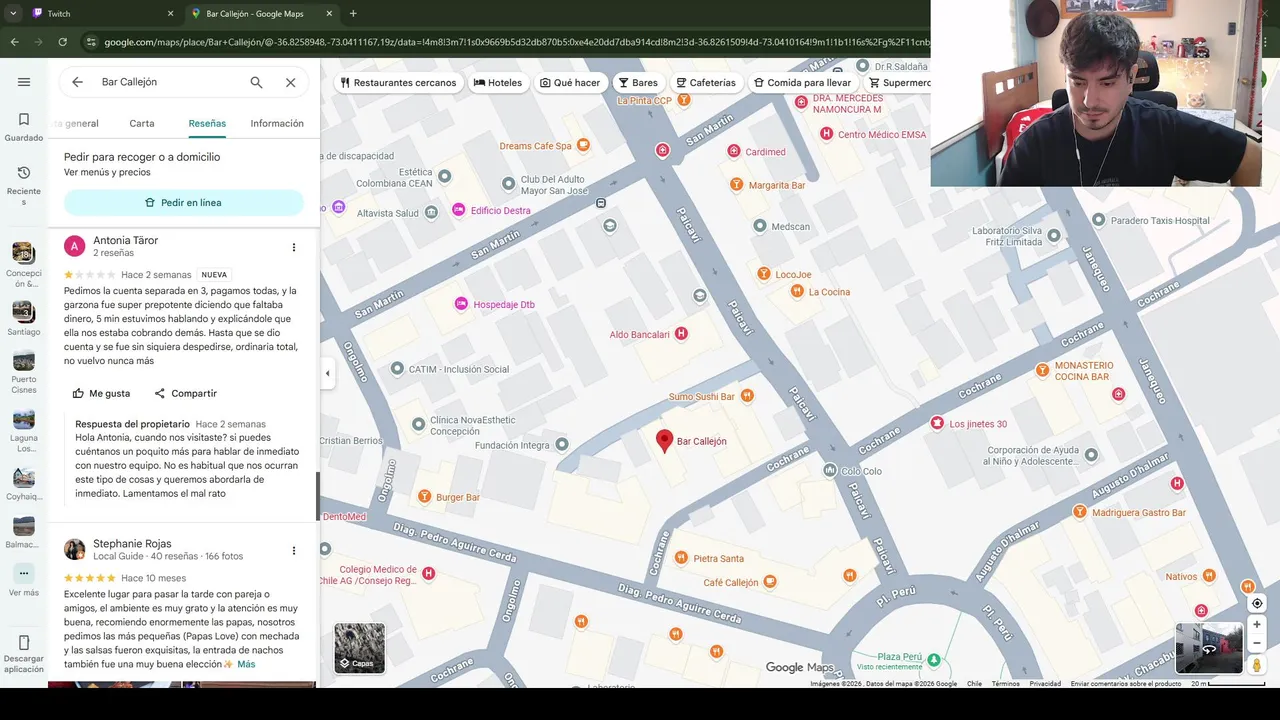Viewport: 1280px width, 720px height.
Task: Click Bar Callejón red map pin
Action: [x=664, y=441]
